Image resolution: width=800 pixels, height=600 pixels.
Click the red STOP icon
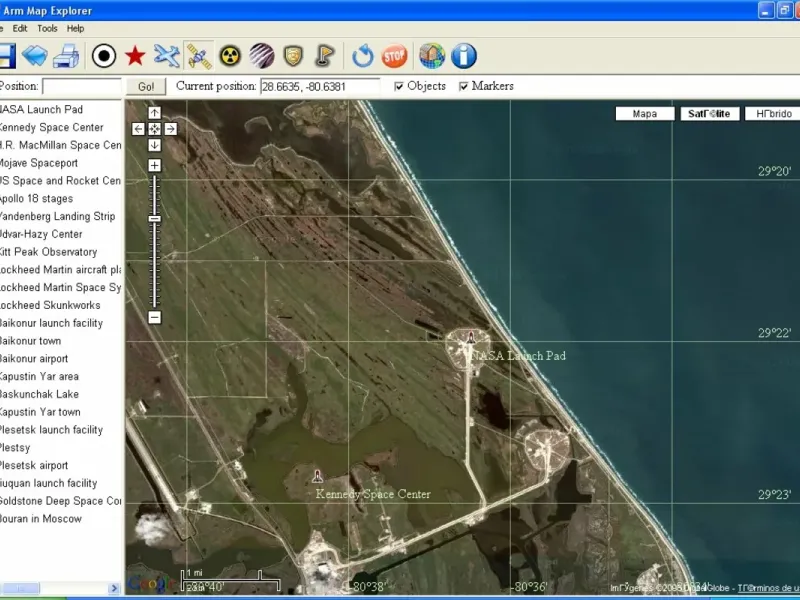[x=395, y=56]
